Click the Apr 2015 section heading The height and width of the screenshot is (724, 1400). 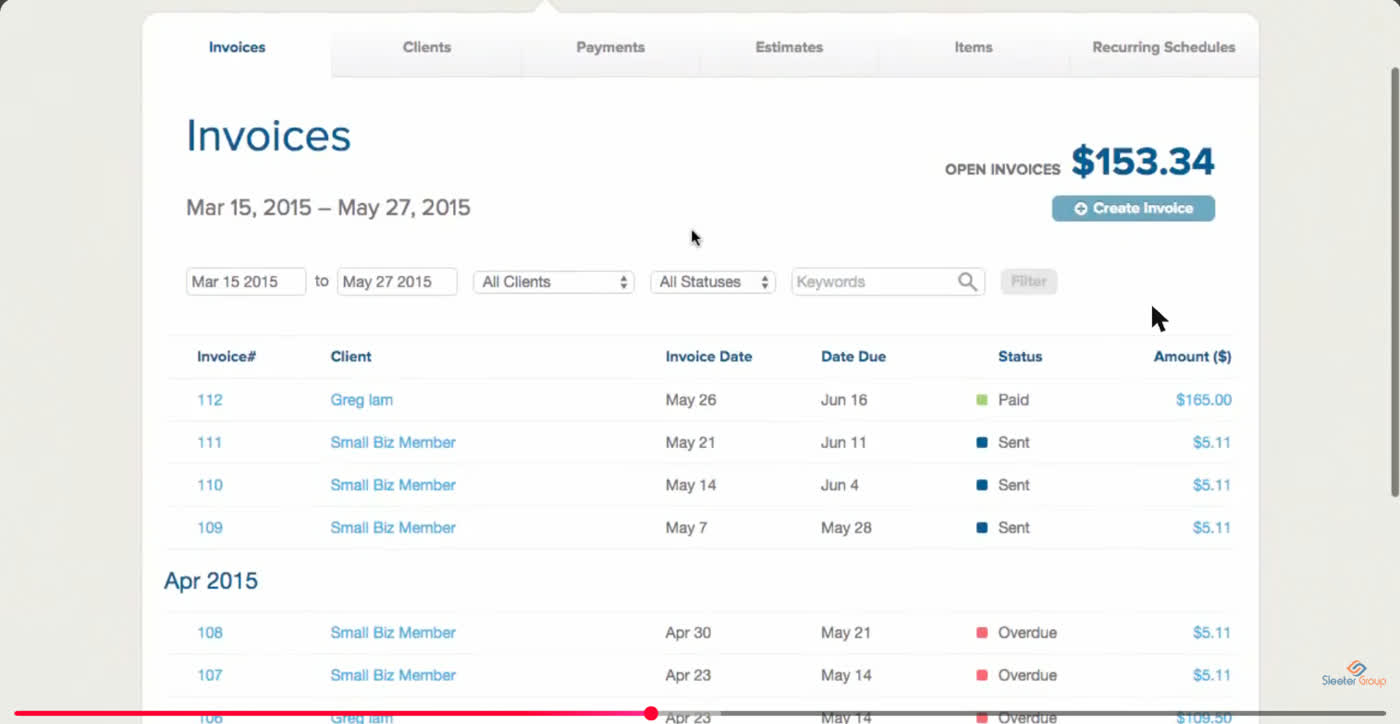point(211,581)
